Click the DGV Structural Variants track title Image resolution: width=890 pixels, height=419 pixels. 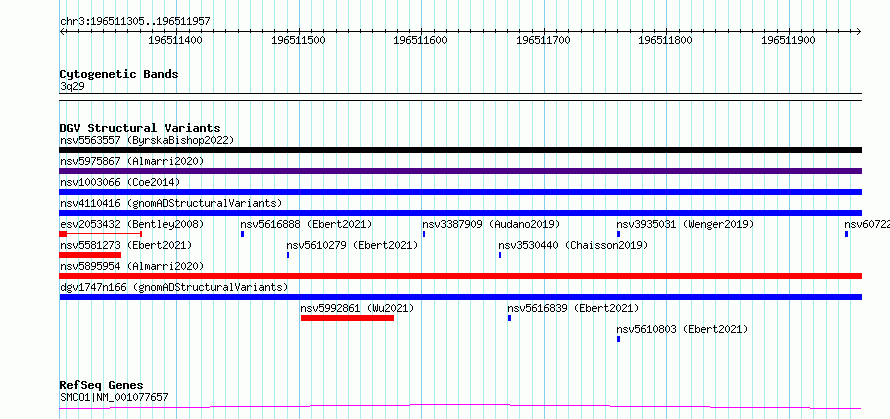point(140,128)
